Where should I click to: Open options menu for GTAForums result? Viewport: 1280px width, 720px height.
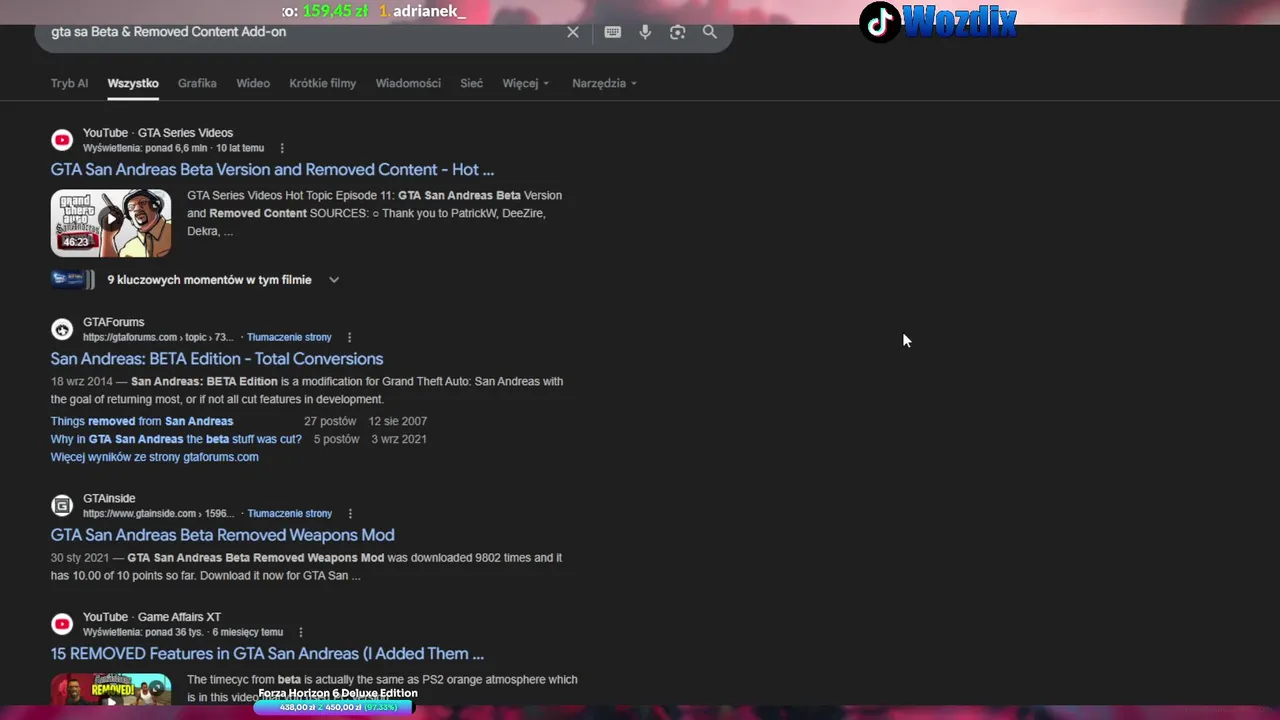(x=349, y=337)
